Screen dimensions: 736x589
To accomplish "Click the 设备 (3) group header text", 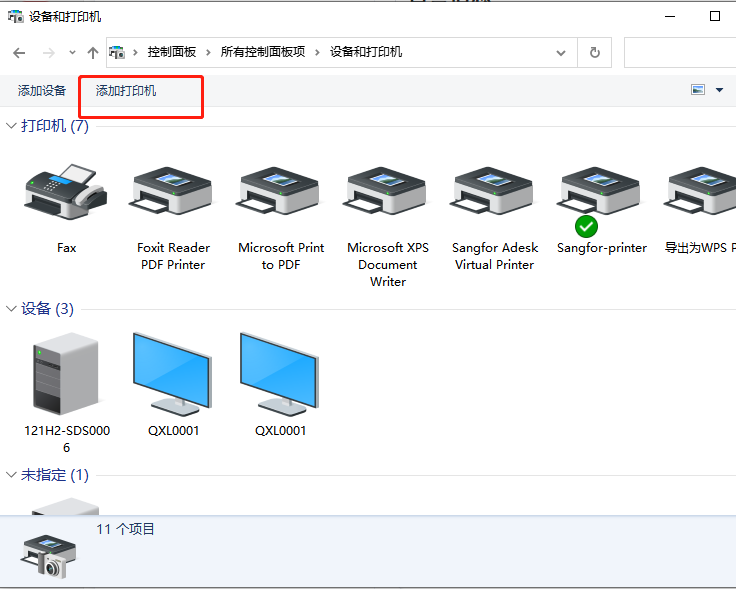I will click(47, 309).
